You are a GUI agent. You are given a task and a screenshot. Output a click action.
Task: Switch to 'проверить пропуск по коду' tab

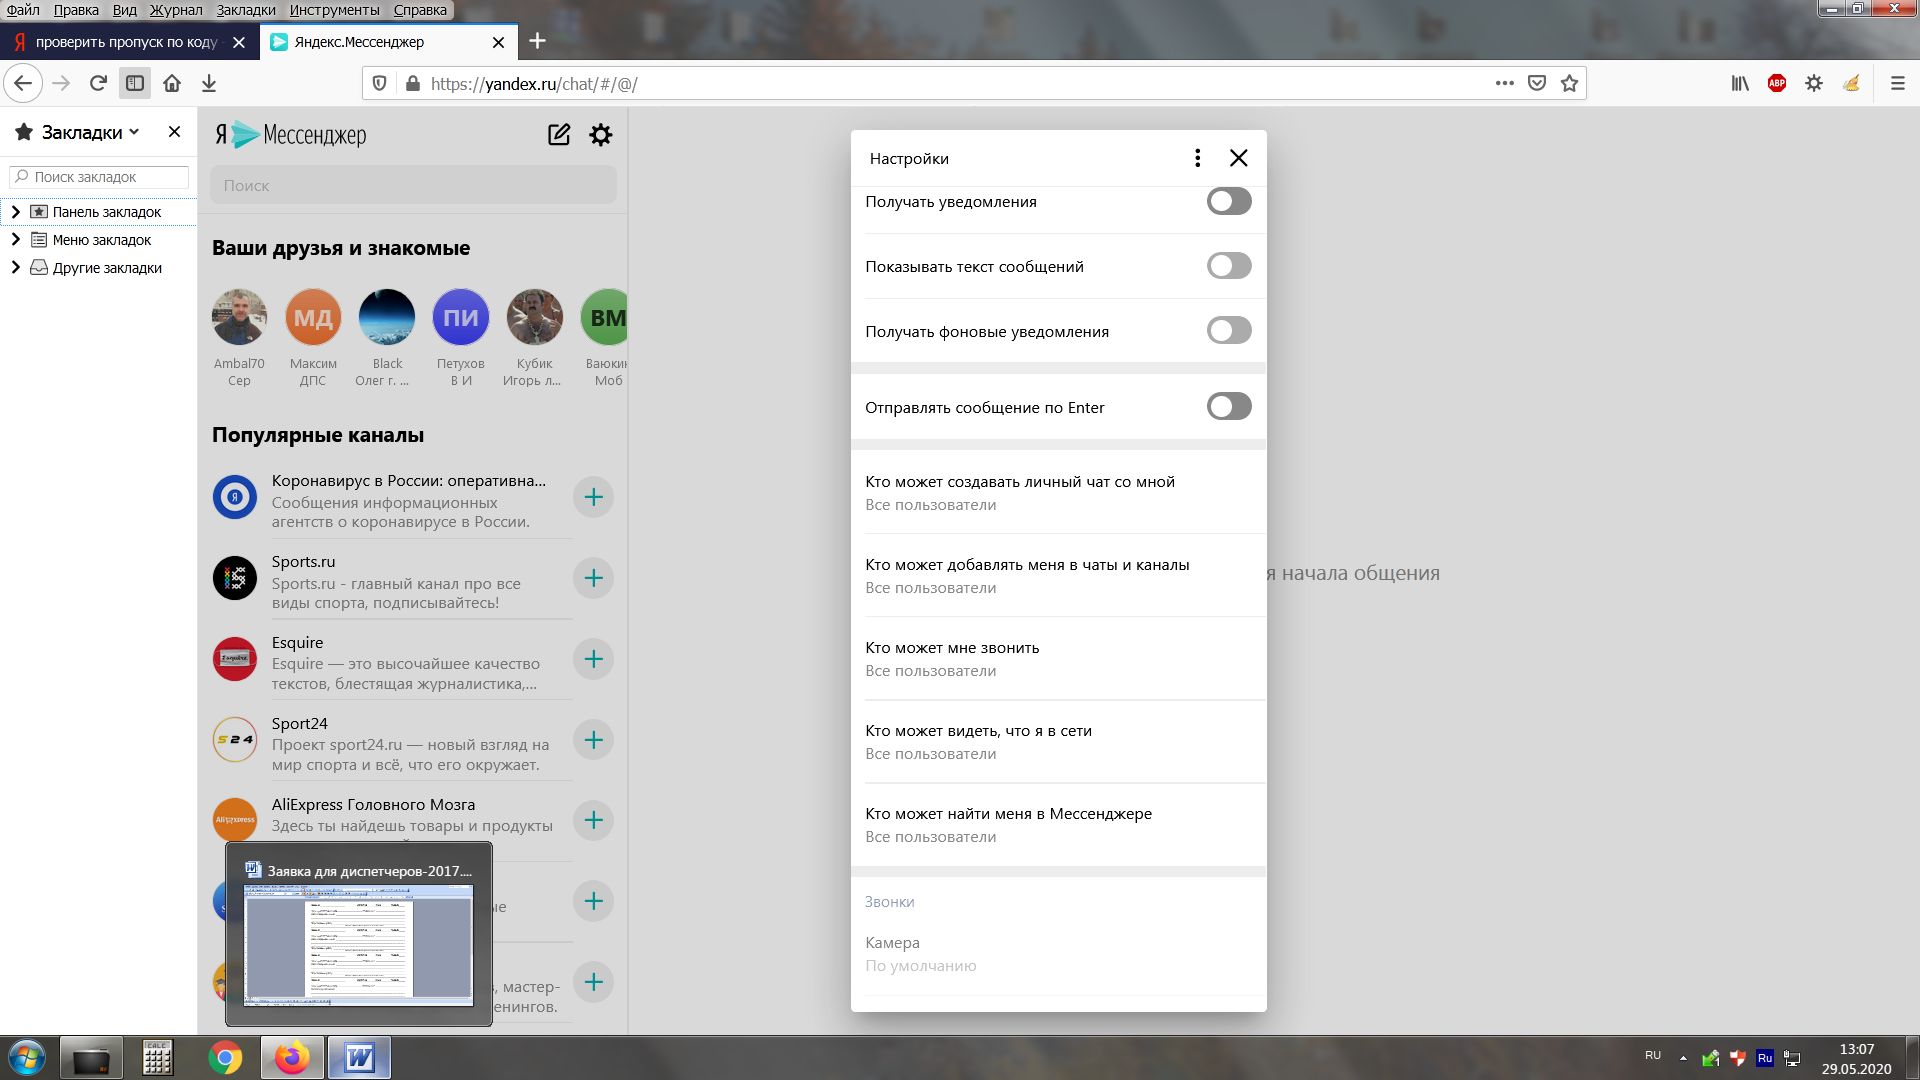[125, 42]
